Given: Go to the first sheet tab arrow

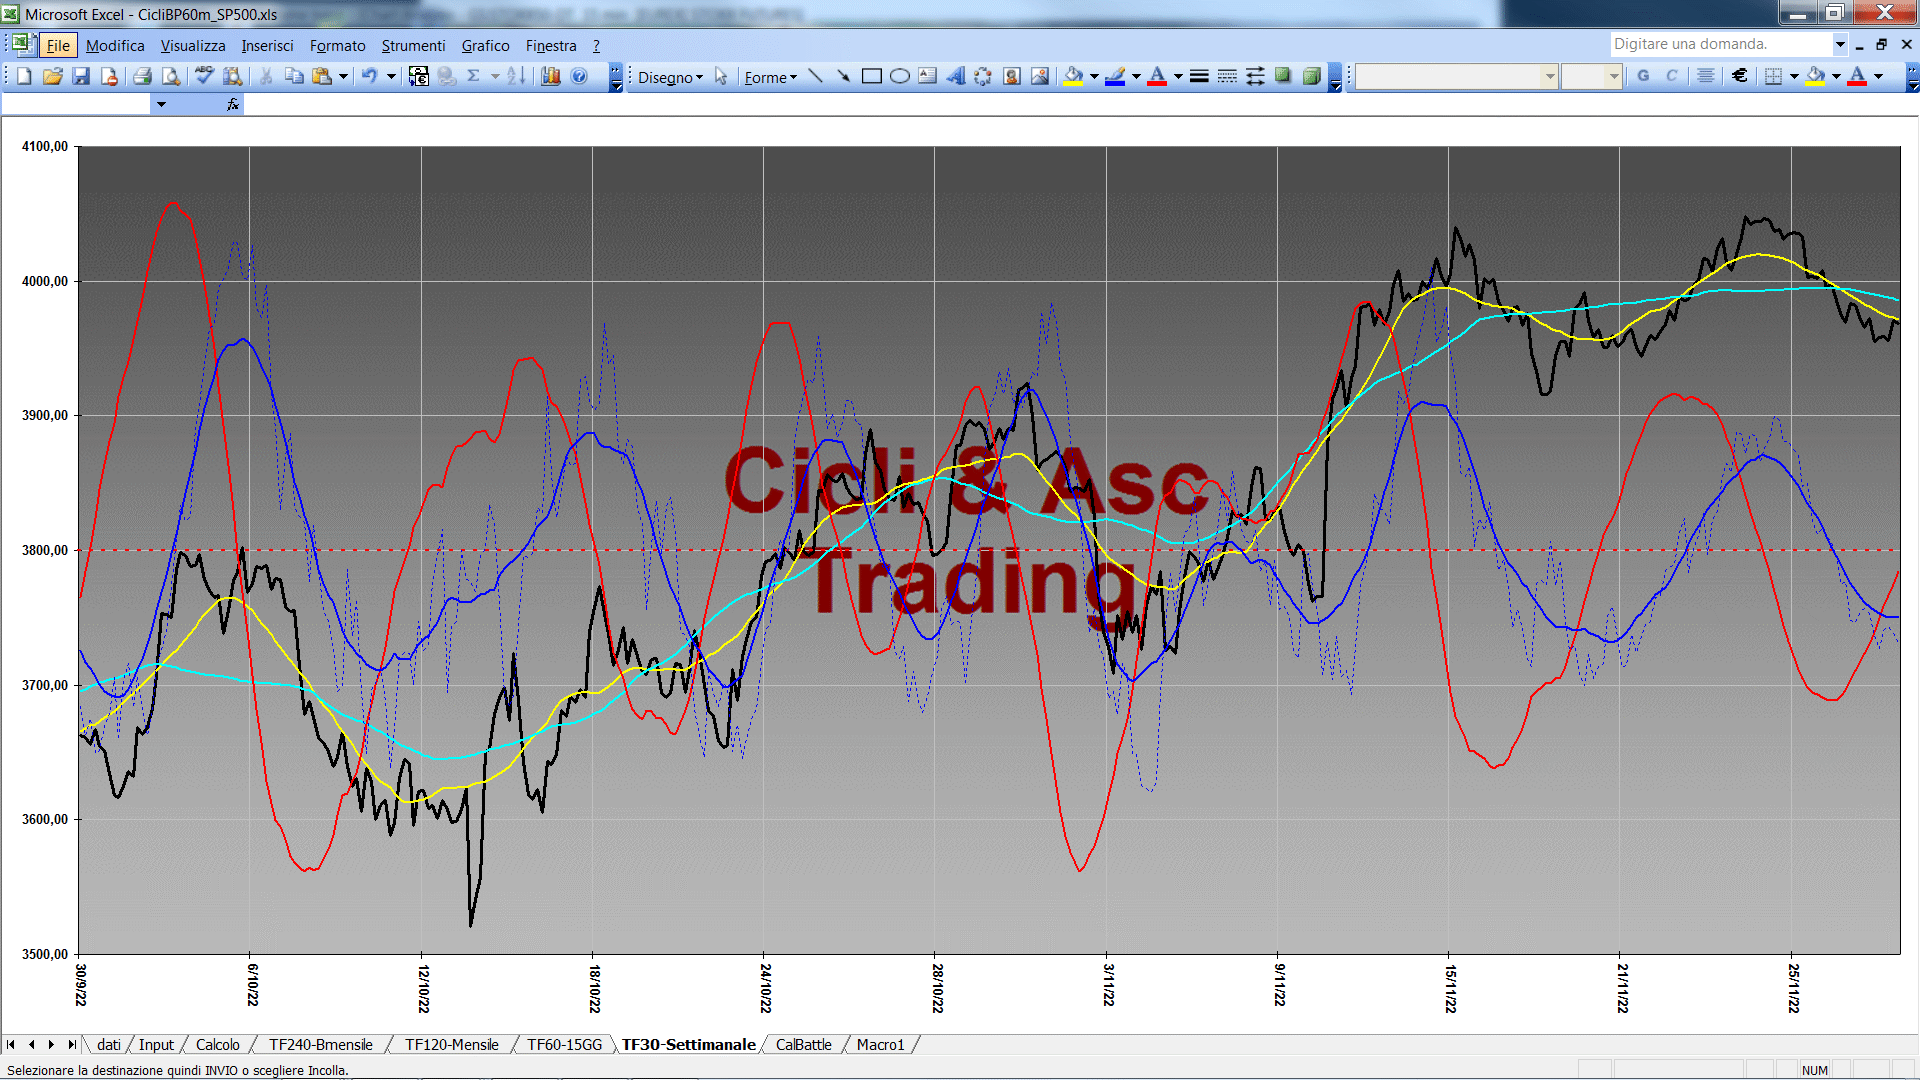Looking at the screenshot, I should 11,1044.
